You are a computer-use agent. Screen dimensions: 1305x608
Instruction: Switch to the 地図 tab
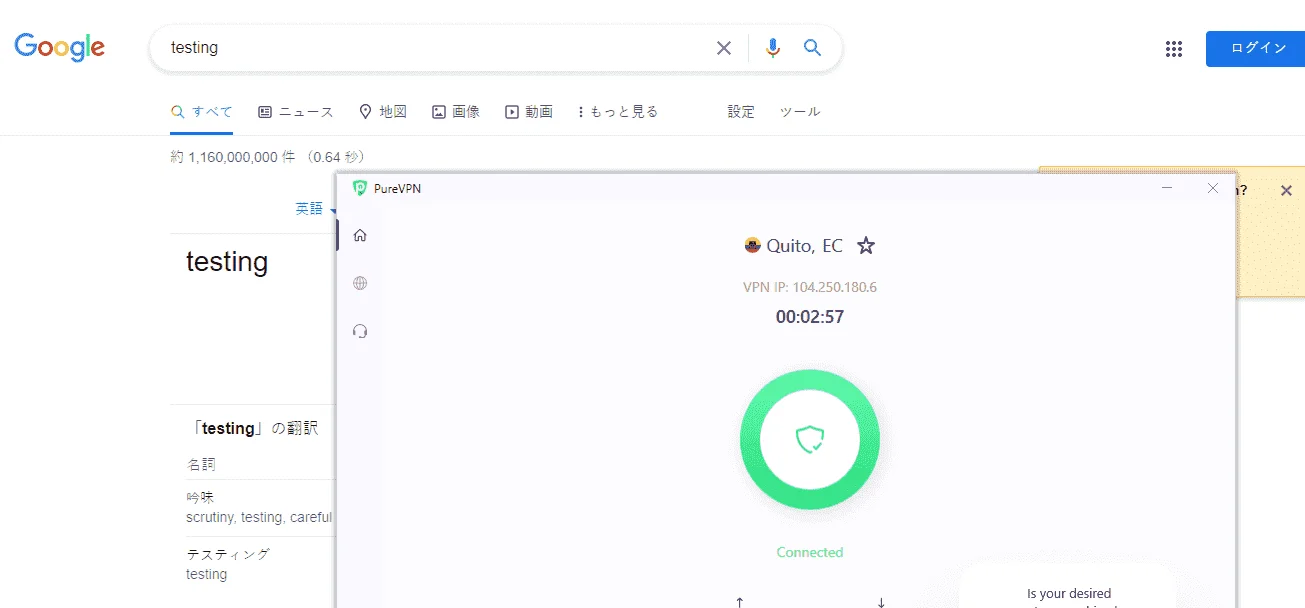click(383, 112)
